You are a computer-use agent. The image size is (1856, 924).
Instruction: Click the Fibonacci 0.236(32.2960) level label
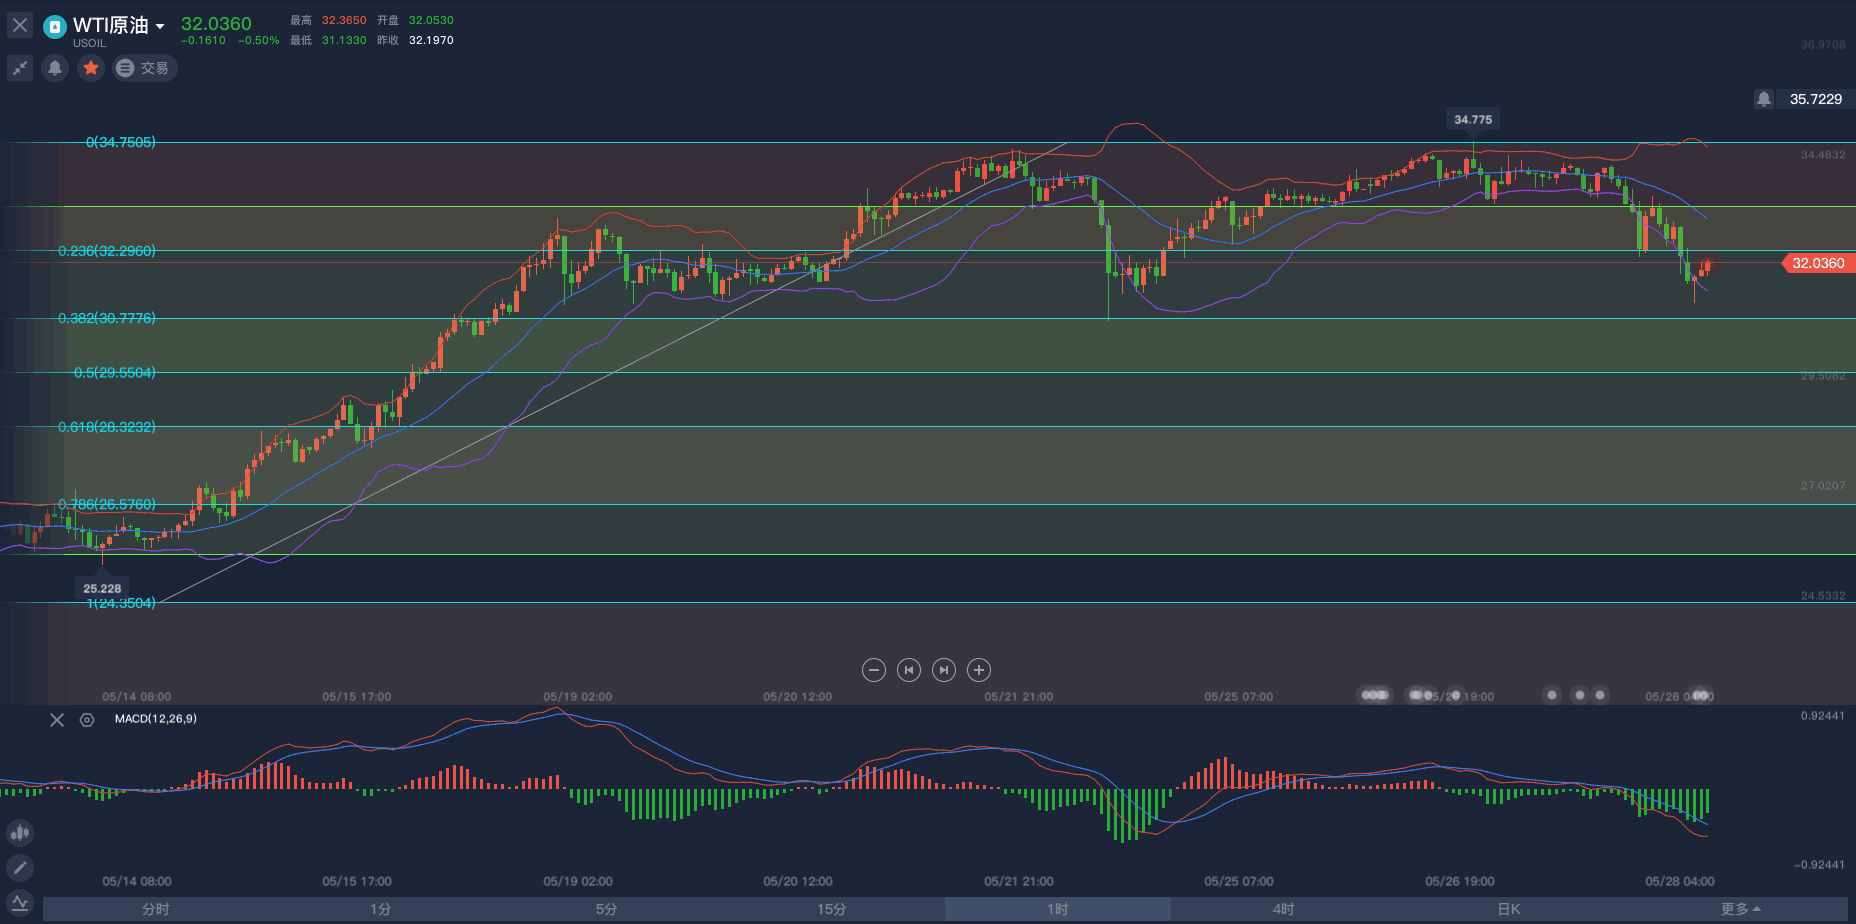[107, 251]
